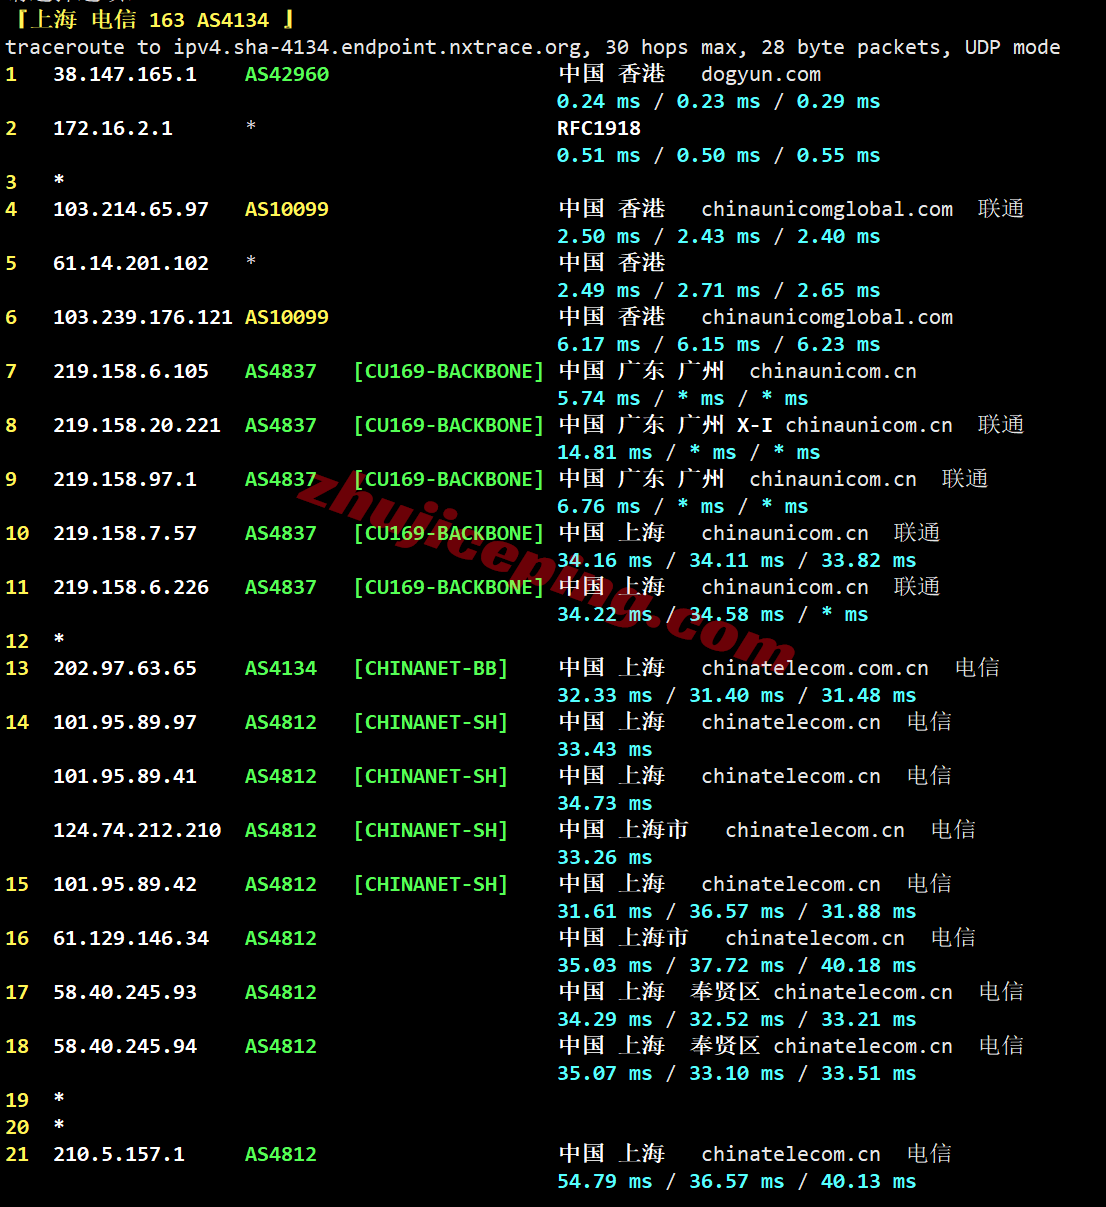Click the IP 219.158.97.1
The width and height of the screenshot is (1106, 1207).
tap(125, 479)
